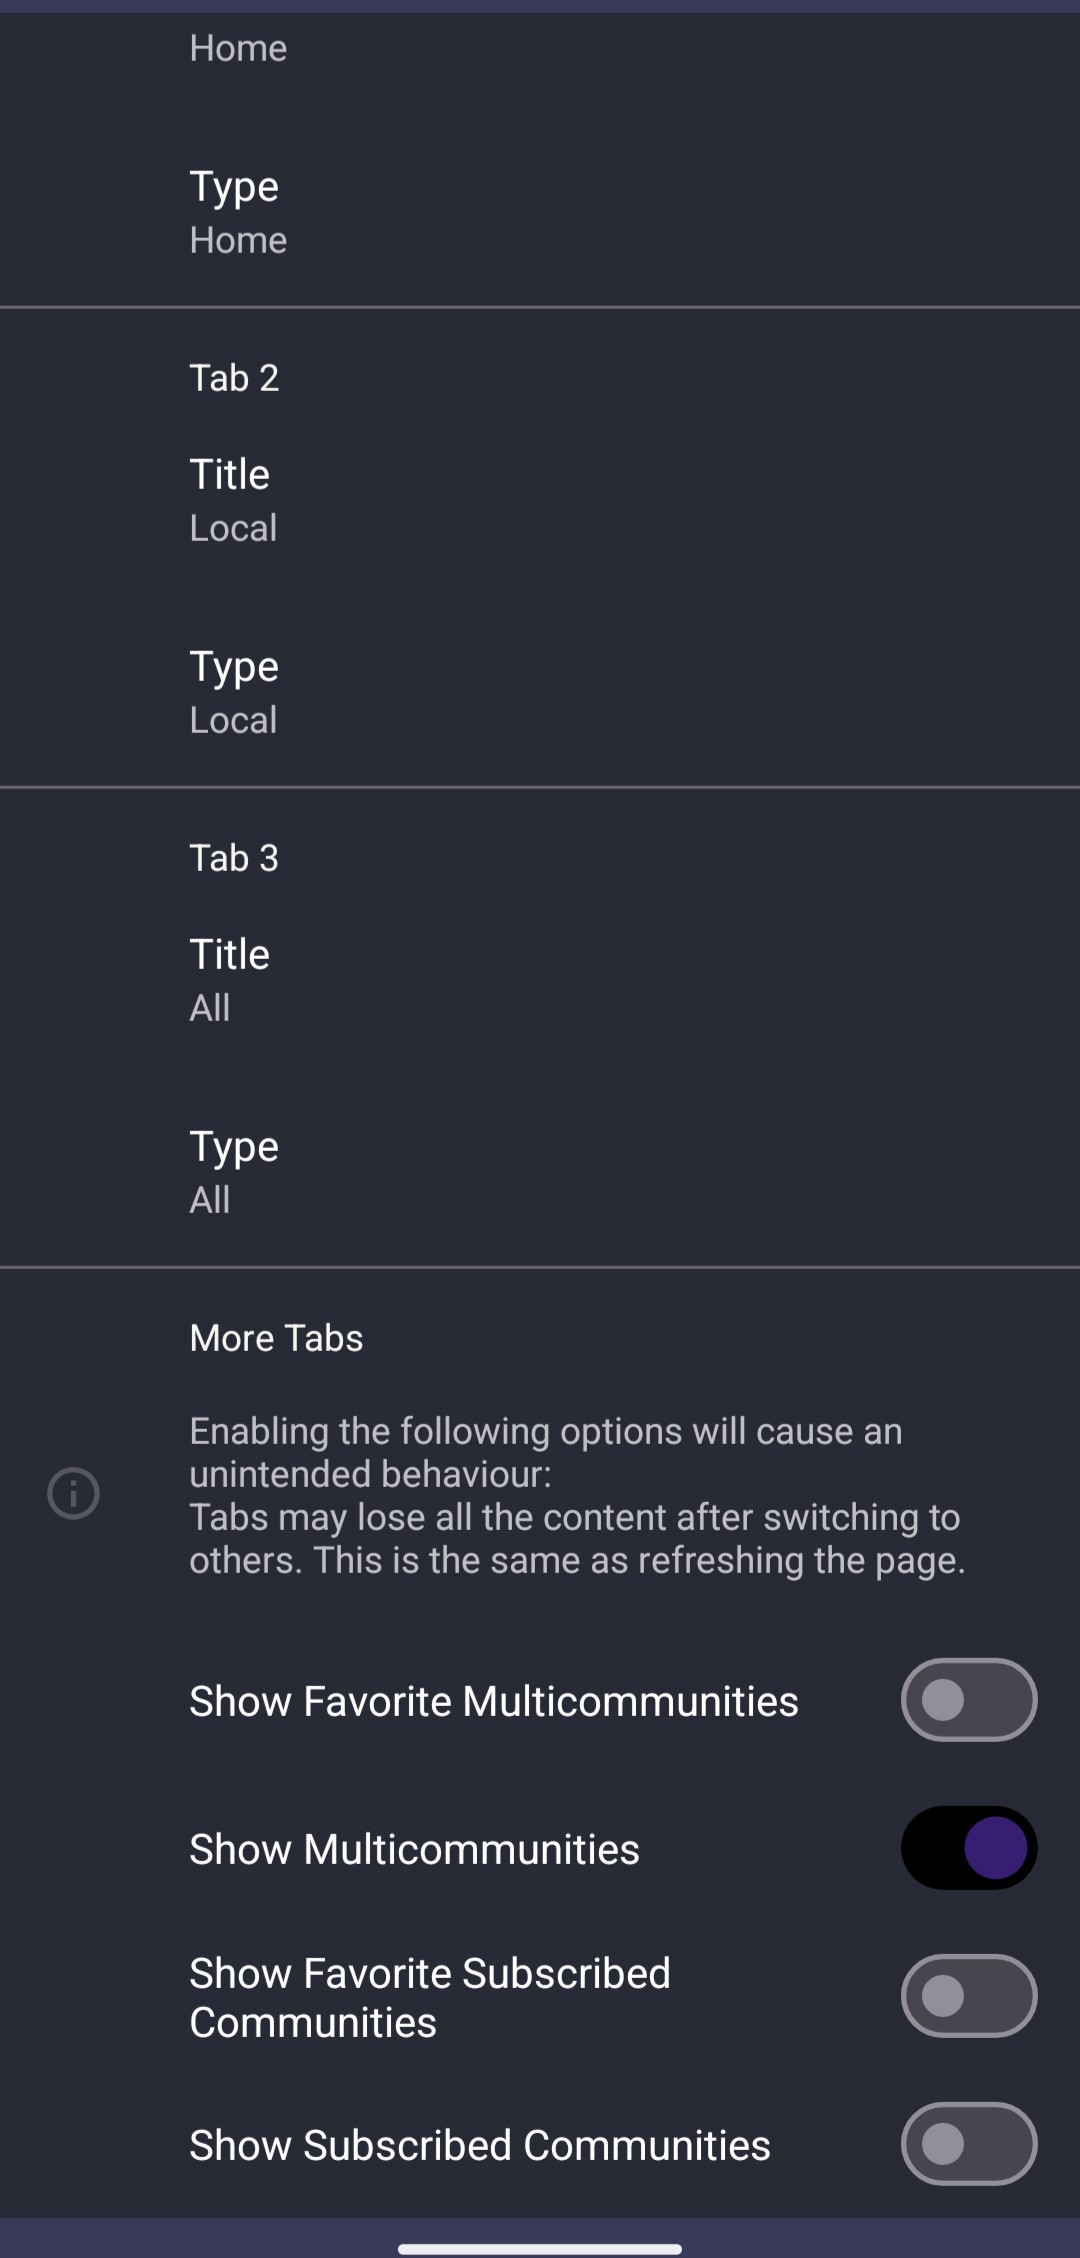Tap the Home title value at top

(238, 48)
